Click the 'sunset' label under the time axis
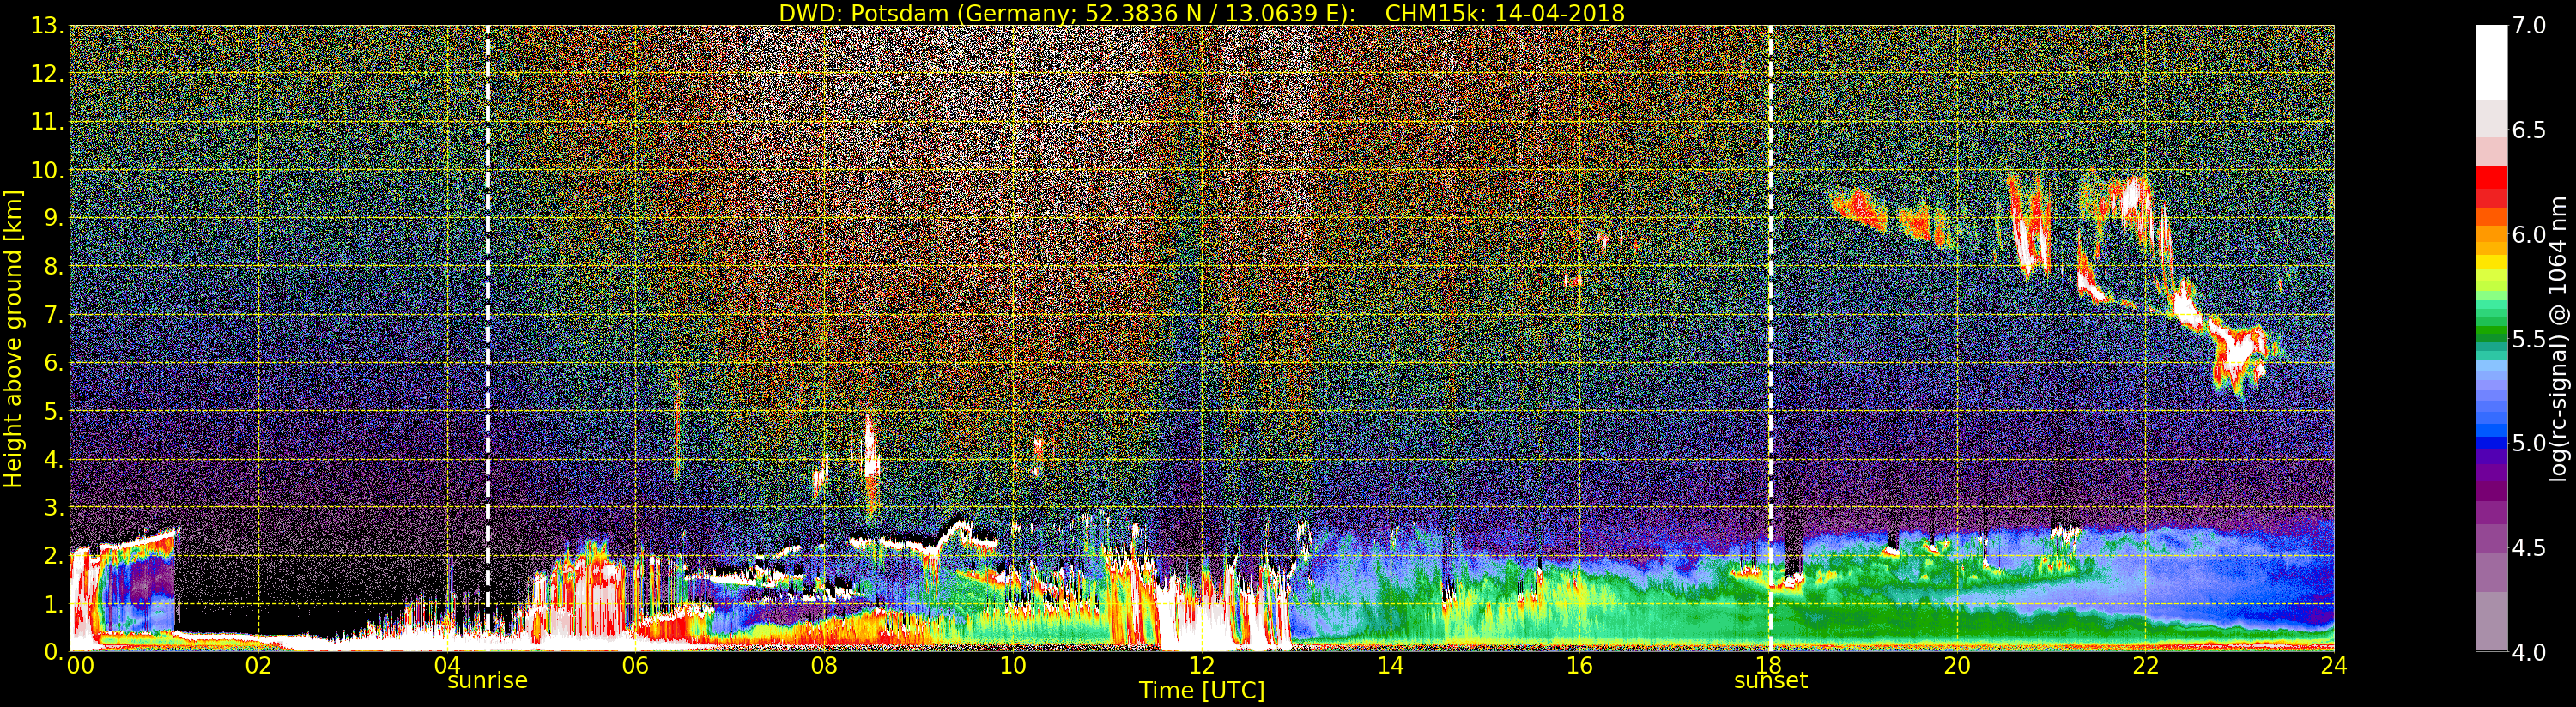The height and width of the screenshot is (707, 2576). click(1770, 681)
